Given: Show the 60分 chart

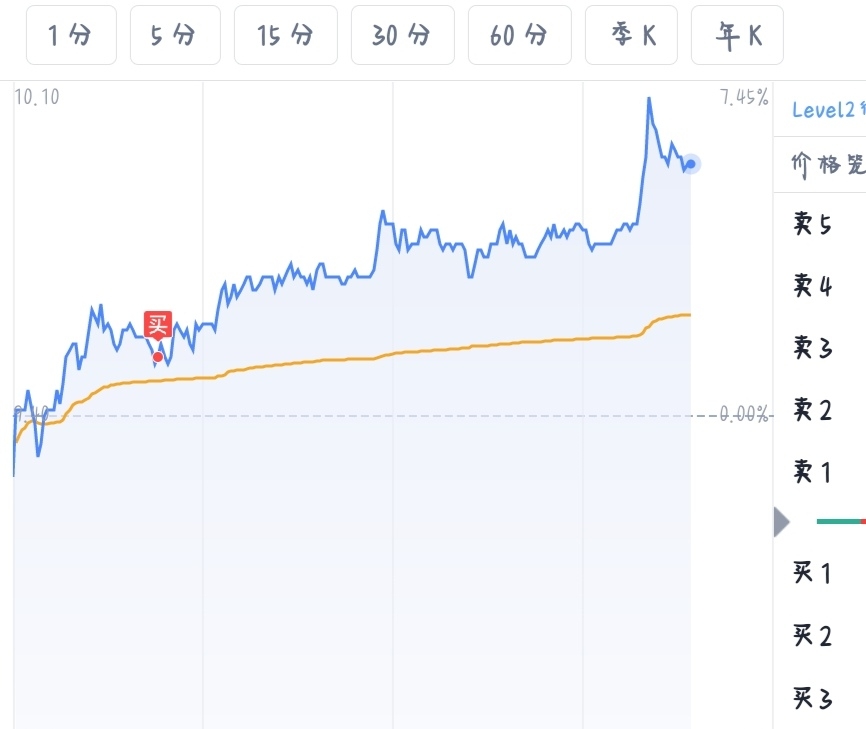Looking at the screenshot, I should (519, 36).
